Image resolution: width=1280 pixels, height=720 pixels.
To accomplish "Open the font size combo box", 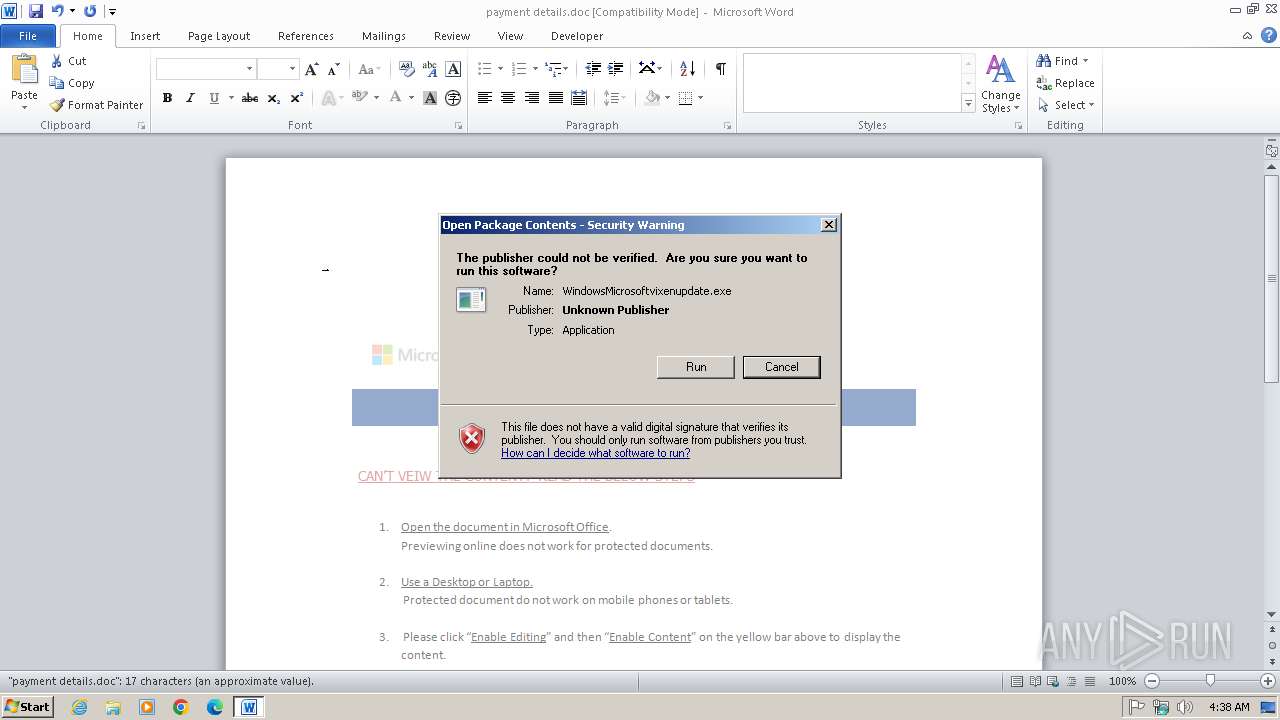I will coord(278,69).
